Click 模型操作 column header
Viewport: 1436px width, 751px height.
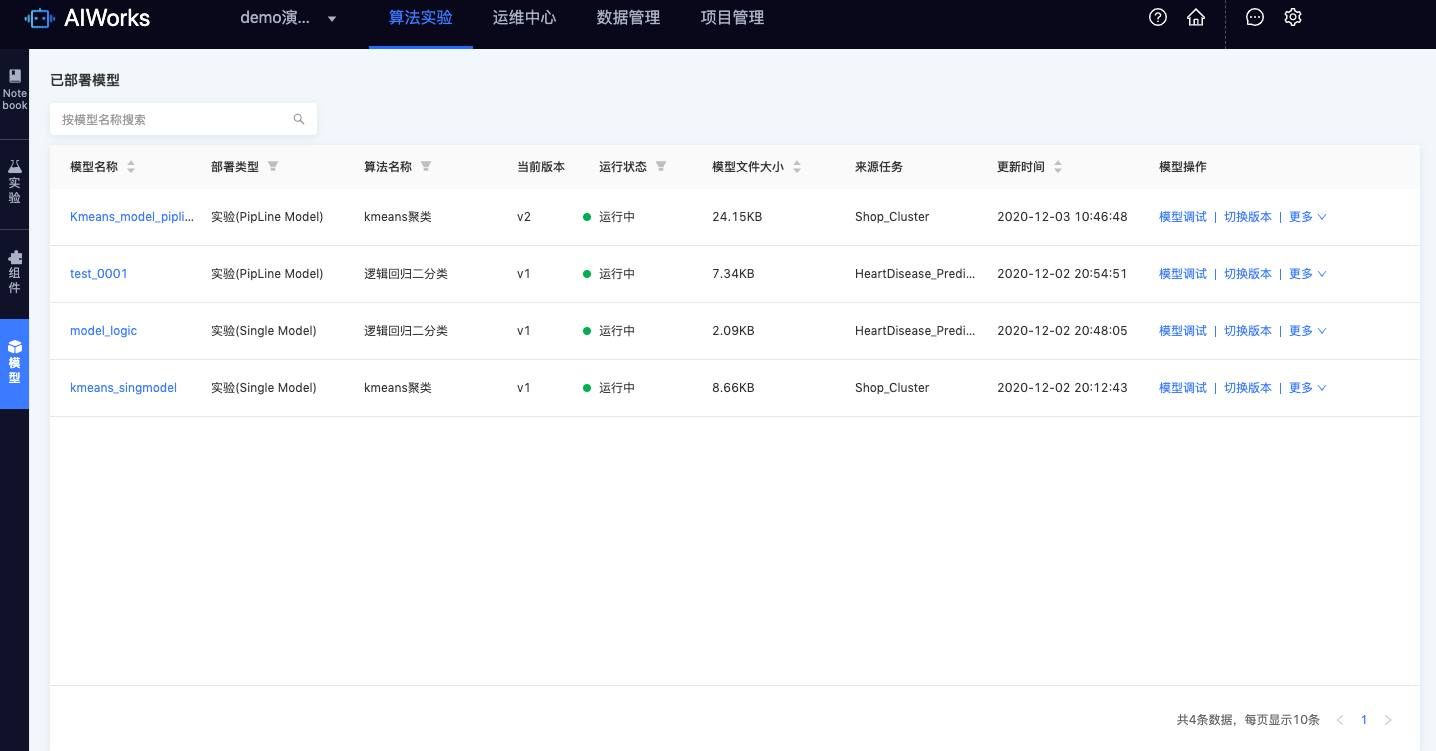click(x=1183, y=167)
